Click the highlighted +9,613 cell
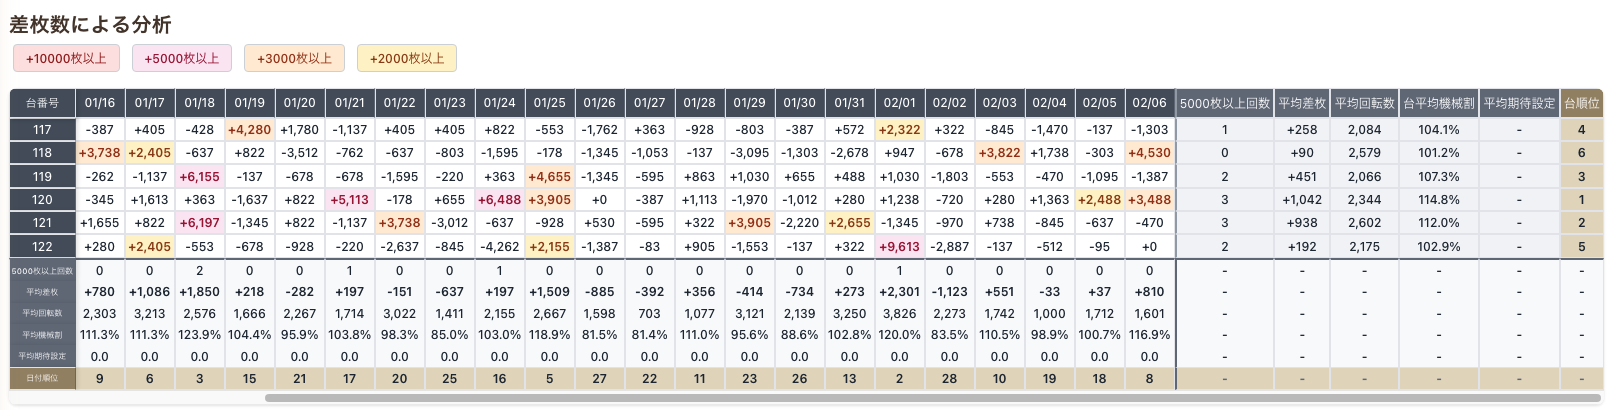The height and width of the screenshot is (410, 1608). point(899,247)
